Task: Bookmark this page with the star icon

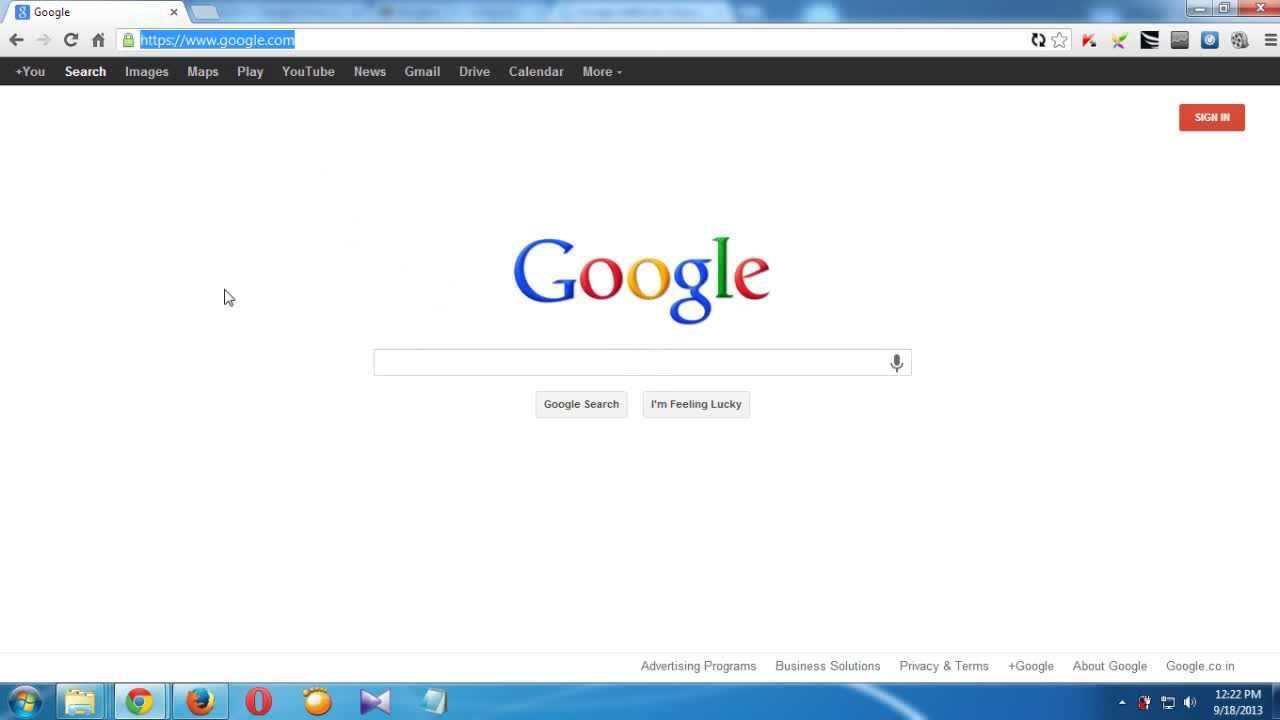Action: pyautogui.click(x=1060, y=40)
